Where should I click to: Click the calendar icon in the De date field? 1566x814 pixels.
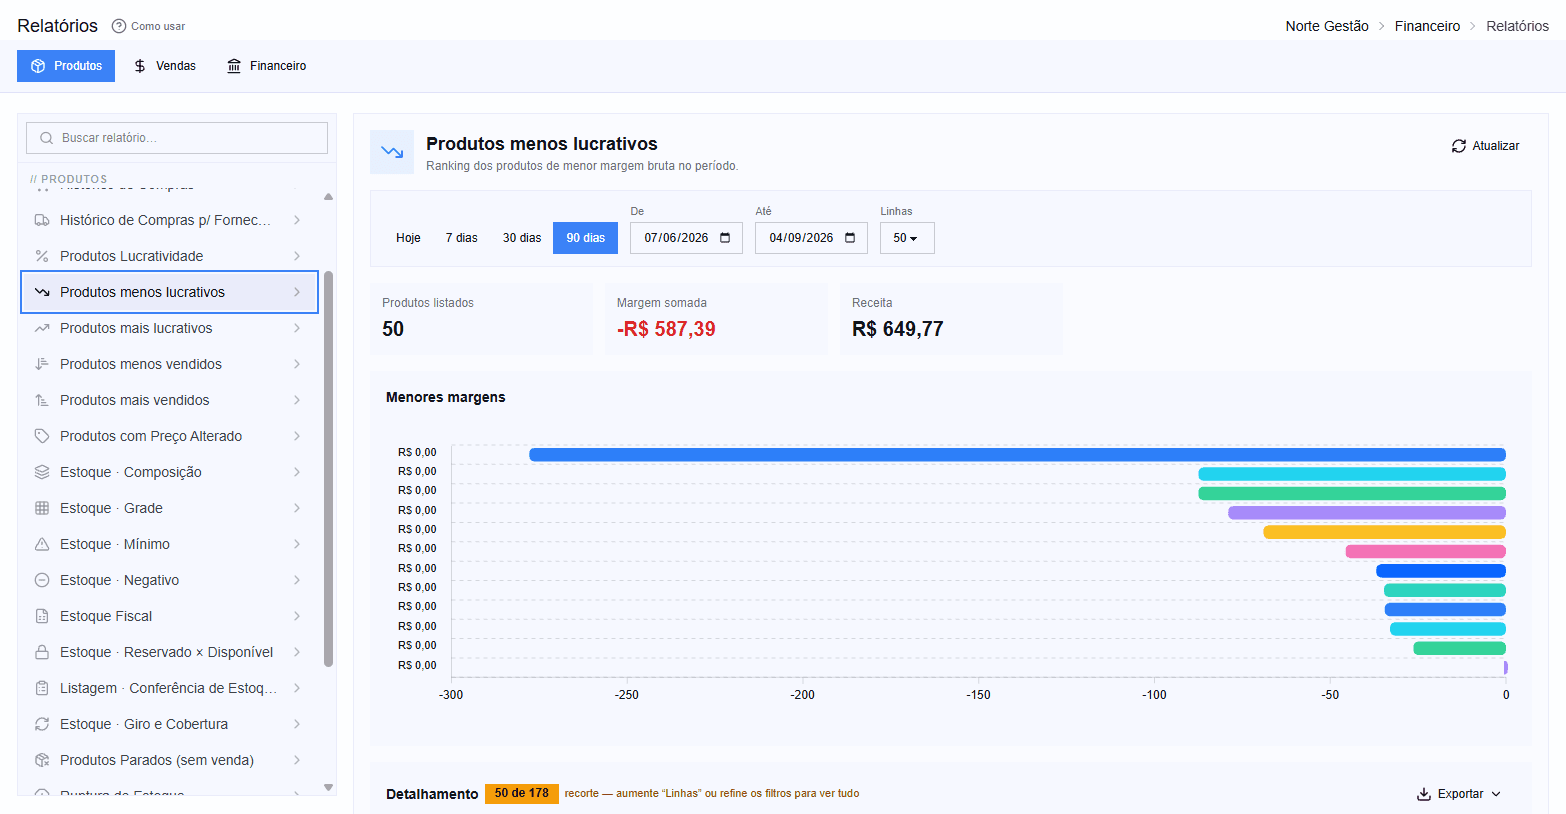pyautogui.click(x=725, y=238)
